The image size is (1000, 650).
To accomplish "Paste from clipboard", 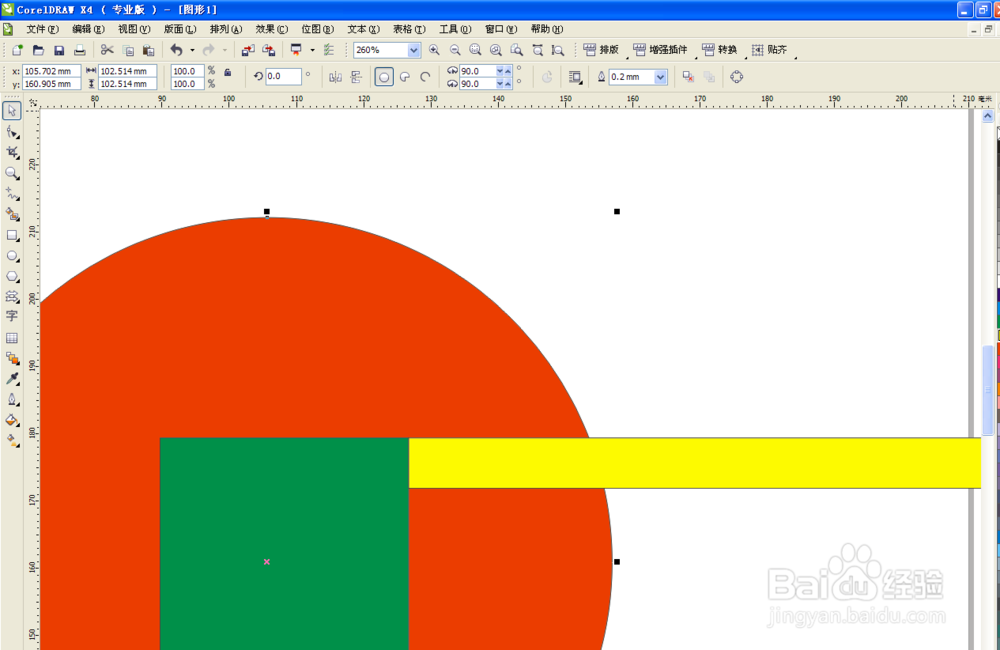I will [x=149, y=50].
